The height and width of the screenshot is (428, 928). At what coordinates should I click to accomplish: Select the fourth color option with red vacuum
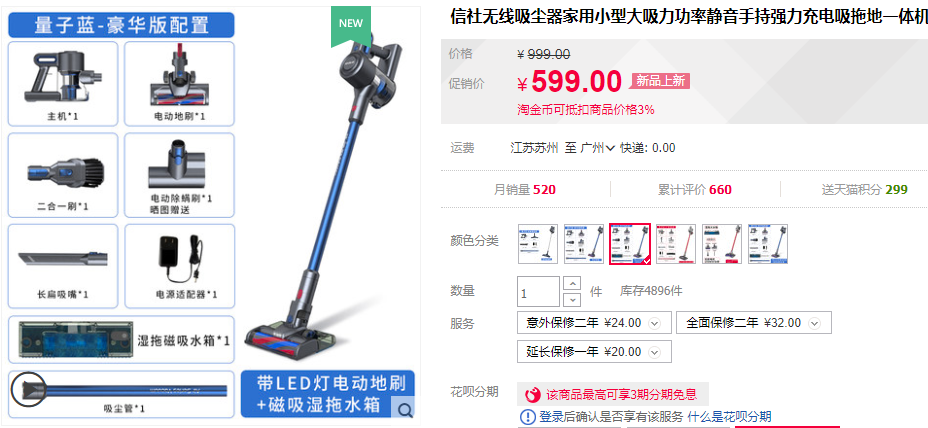(x=676, y=244)
